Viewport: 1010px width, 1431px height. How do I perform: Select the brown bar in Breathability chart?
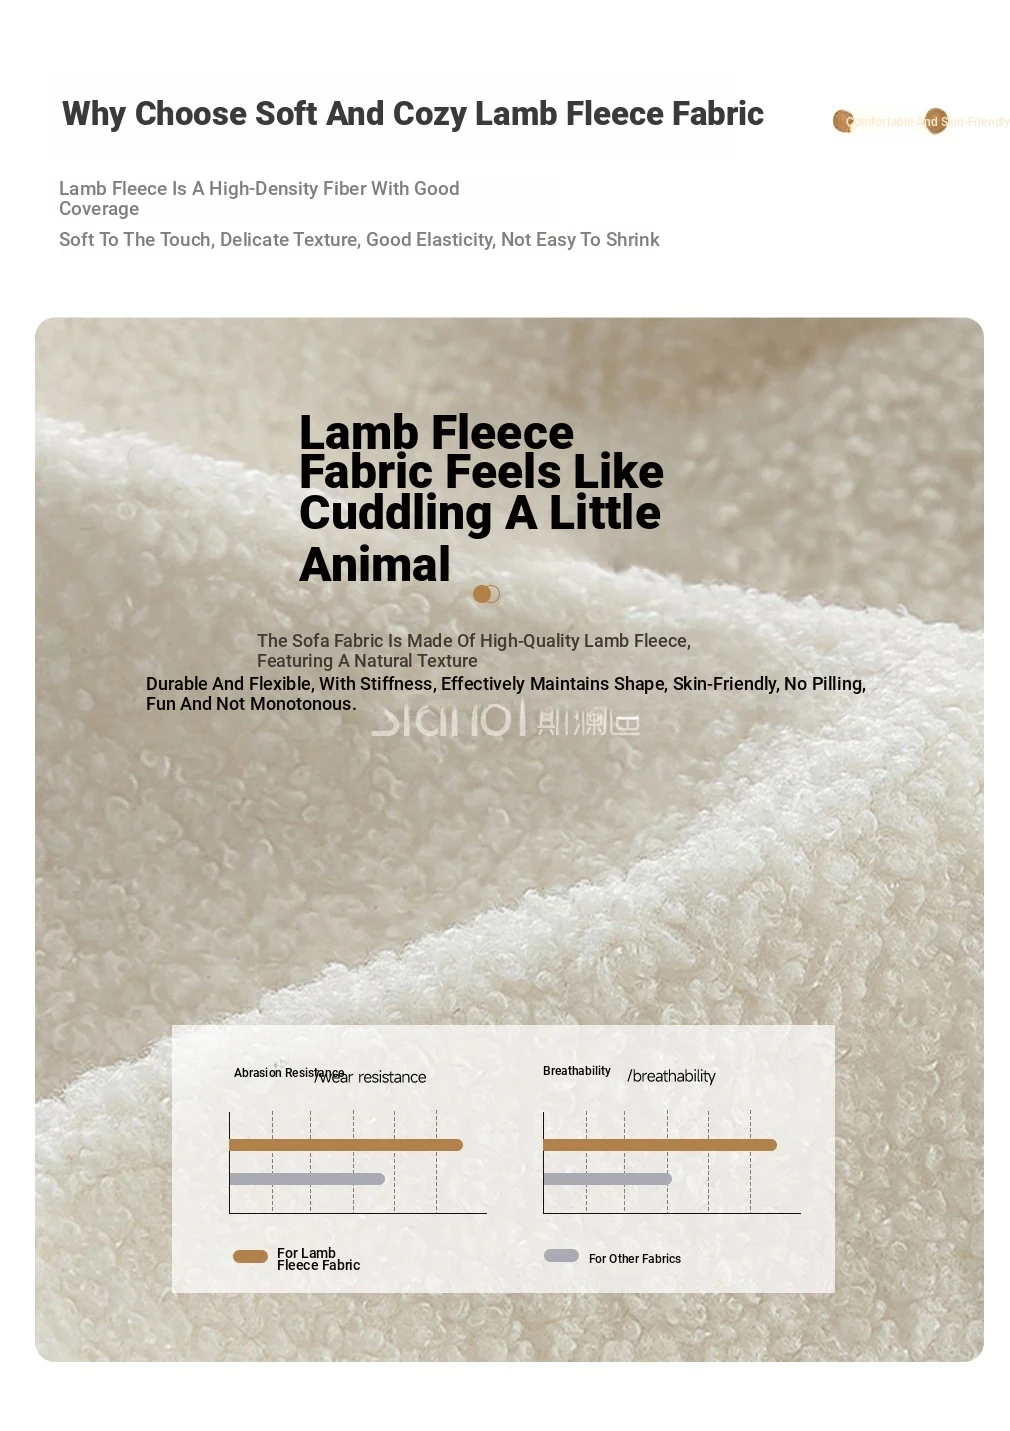click(660, 1144)
